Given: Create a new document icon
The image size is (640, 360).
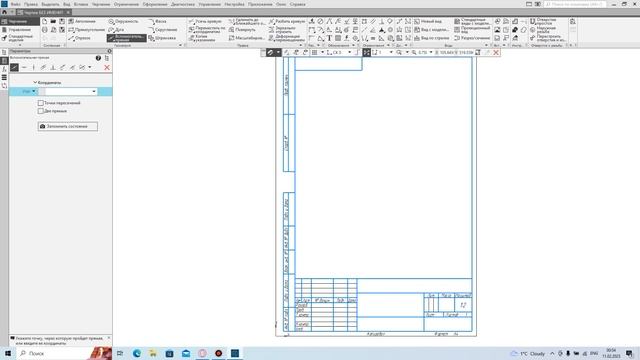Looking at the screenshot, I should click(x=44, y=21).
